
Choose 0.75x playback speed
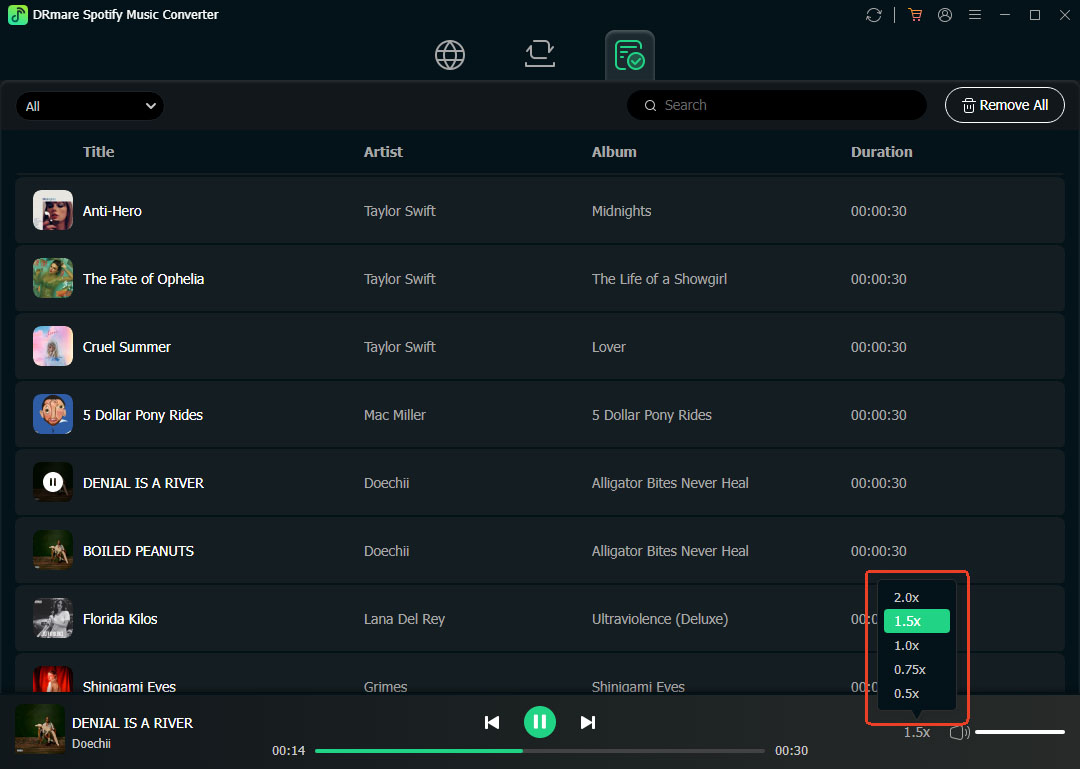click(x=917, y=670)
